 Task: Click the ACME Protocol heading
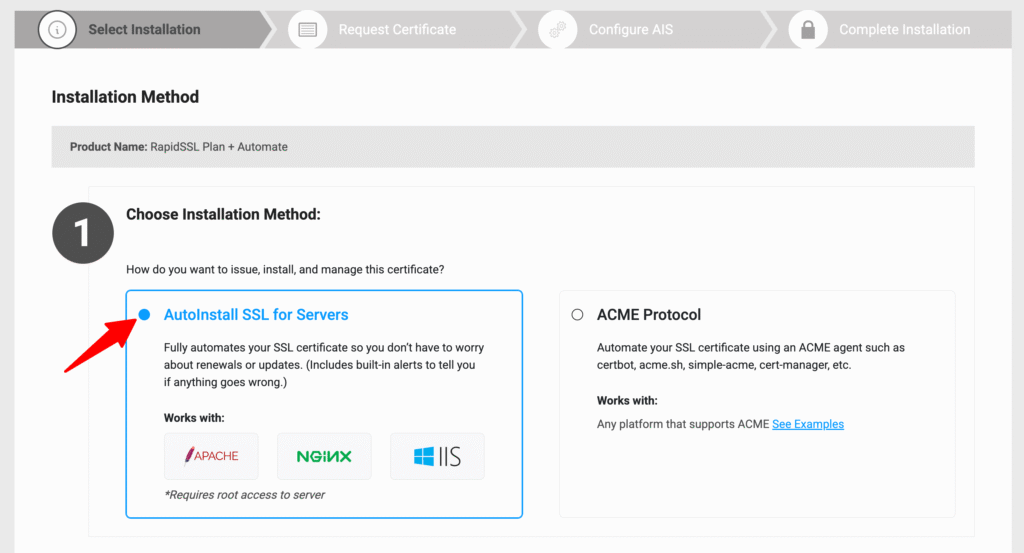pos(648,315)
